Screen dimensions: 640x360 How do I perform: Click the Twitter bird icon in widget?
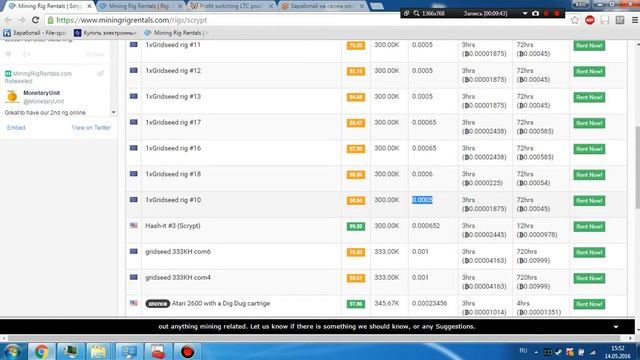[100, 73]
